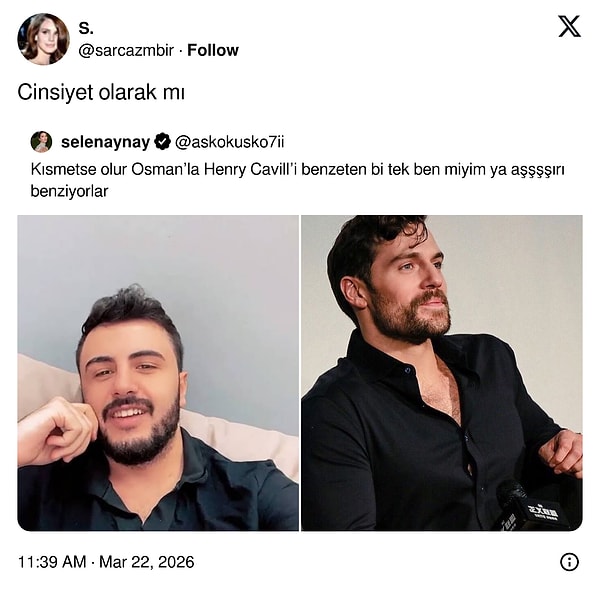This screenshot has width=600, height=592.
Task: Click the display name S.
Action: tap(86, 29)
